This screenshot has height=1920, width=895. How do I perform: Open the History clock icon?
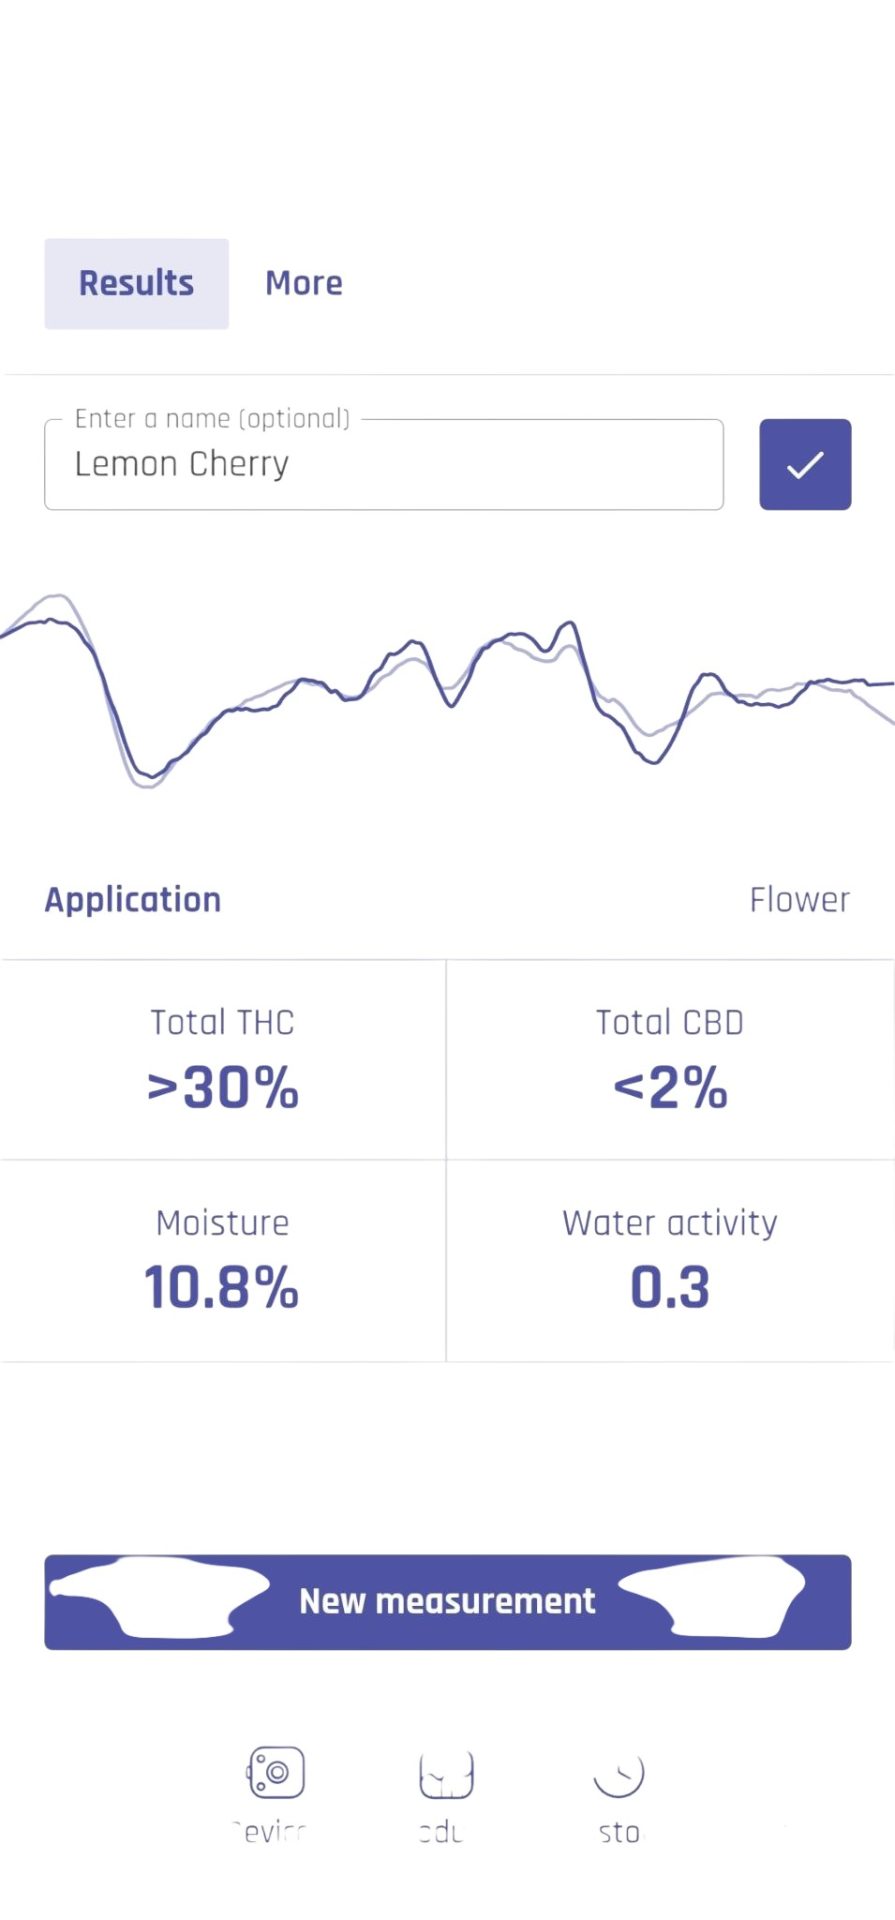tap(619, 1773)
